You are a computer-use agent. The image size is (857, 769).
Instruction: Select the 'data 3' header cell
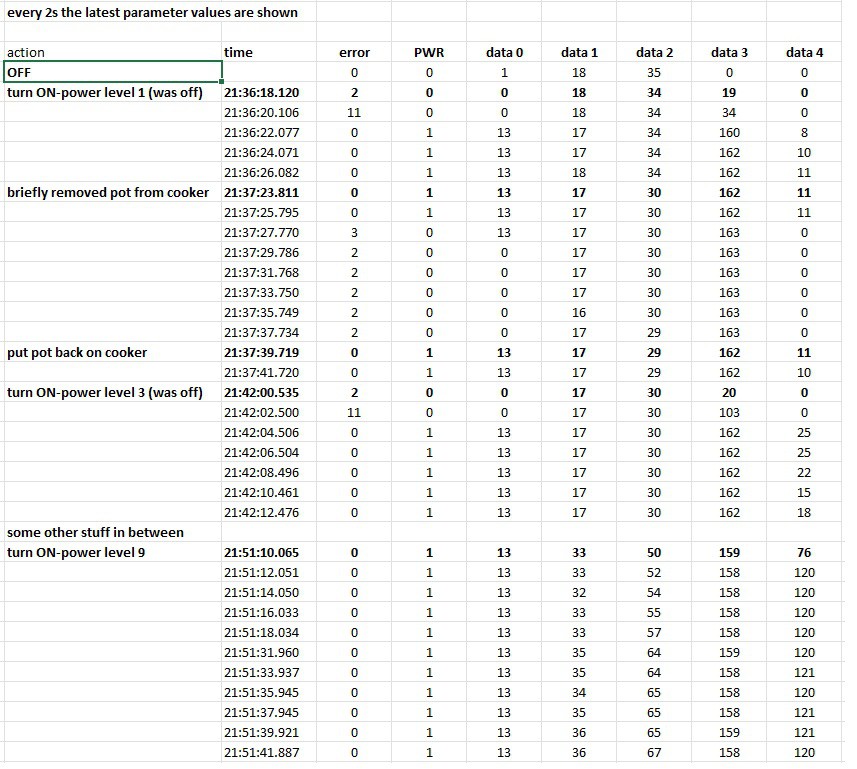click(x=729, y=52)
